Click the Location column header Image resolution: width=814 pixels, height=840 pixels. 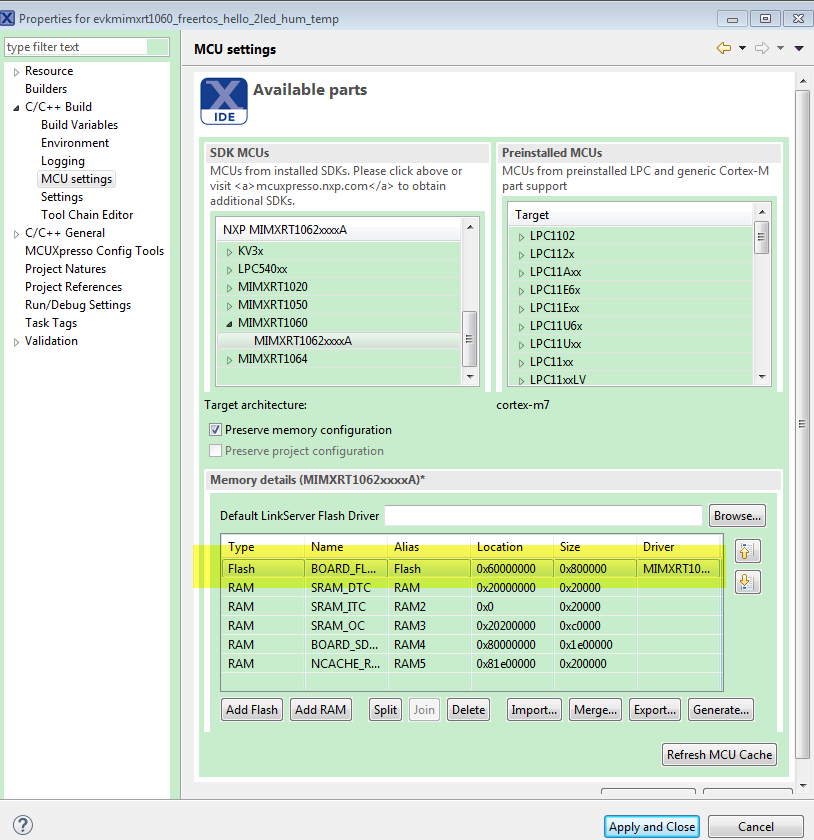click(x=512, y=547)
